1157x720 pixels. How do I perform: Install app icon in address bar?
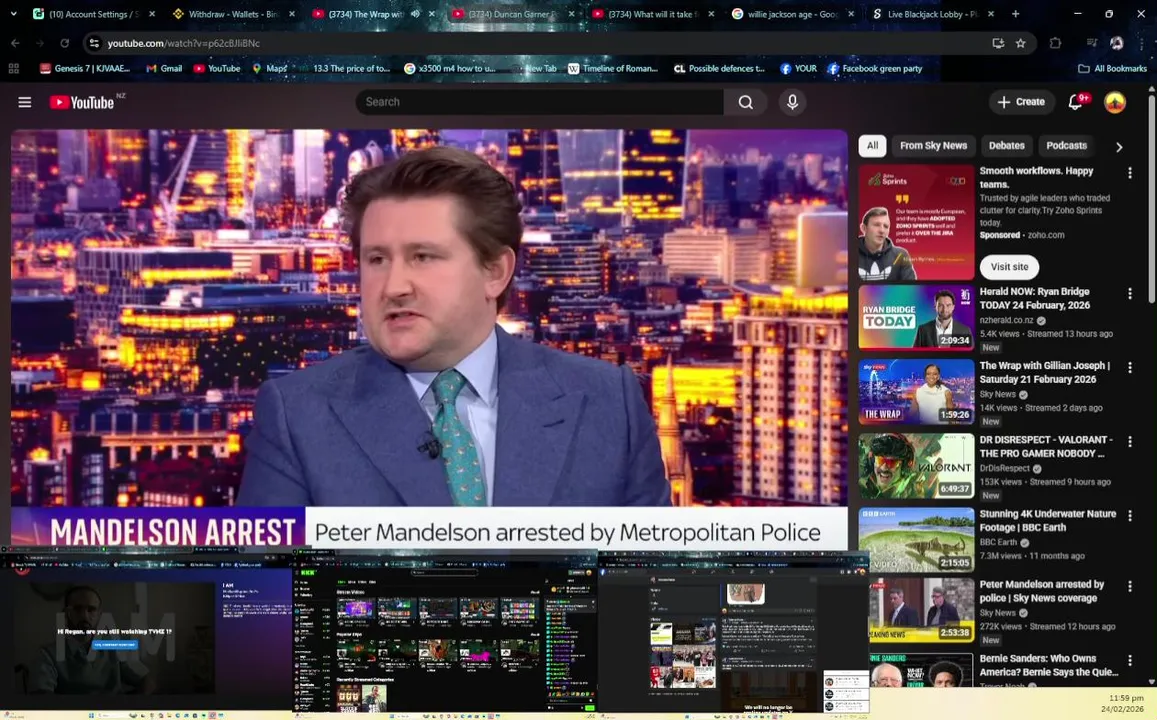point(998,44)
